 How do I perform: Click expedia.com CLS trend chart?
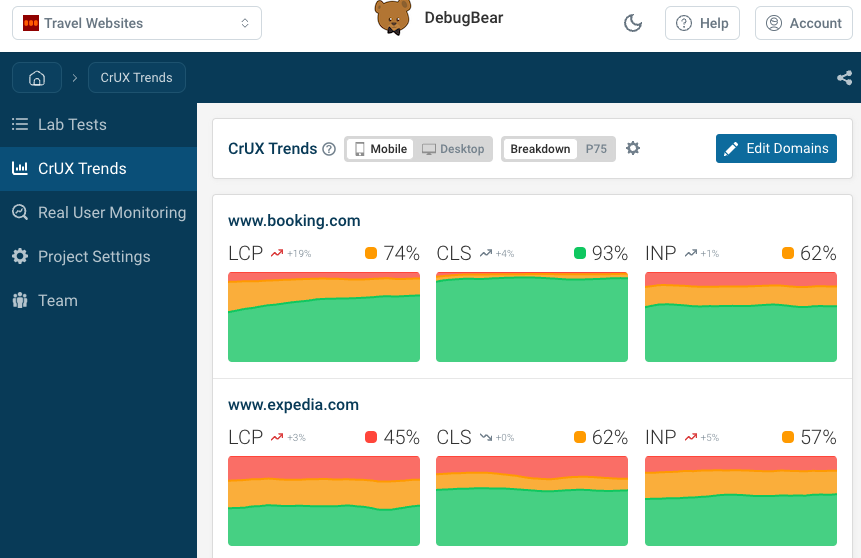point(532,501)
